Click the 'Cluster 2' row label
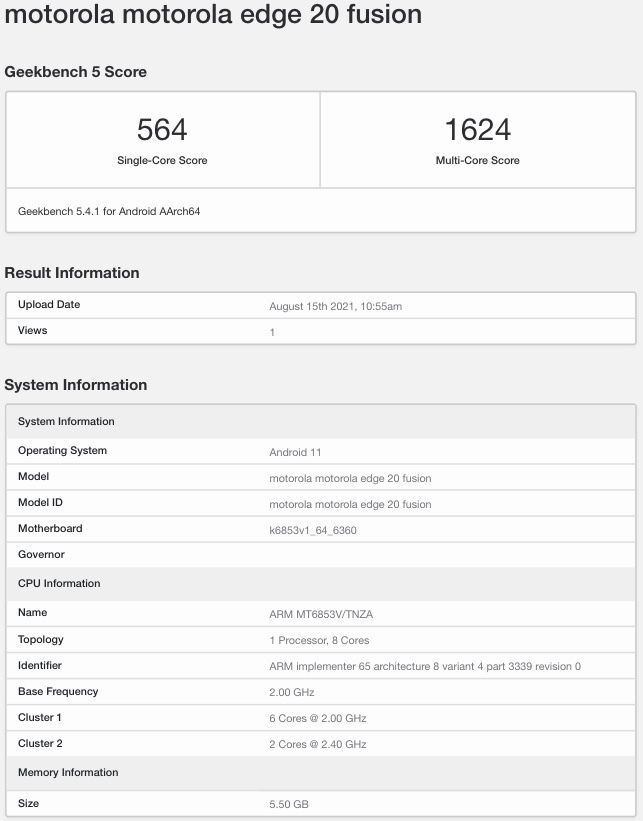 point(40,744)
